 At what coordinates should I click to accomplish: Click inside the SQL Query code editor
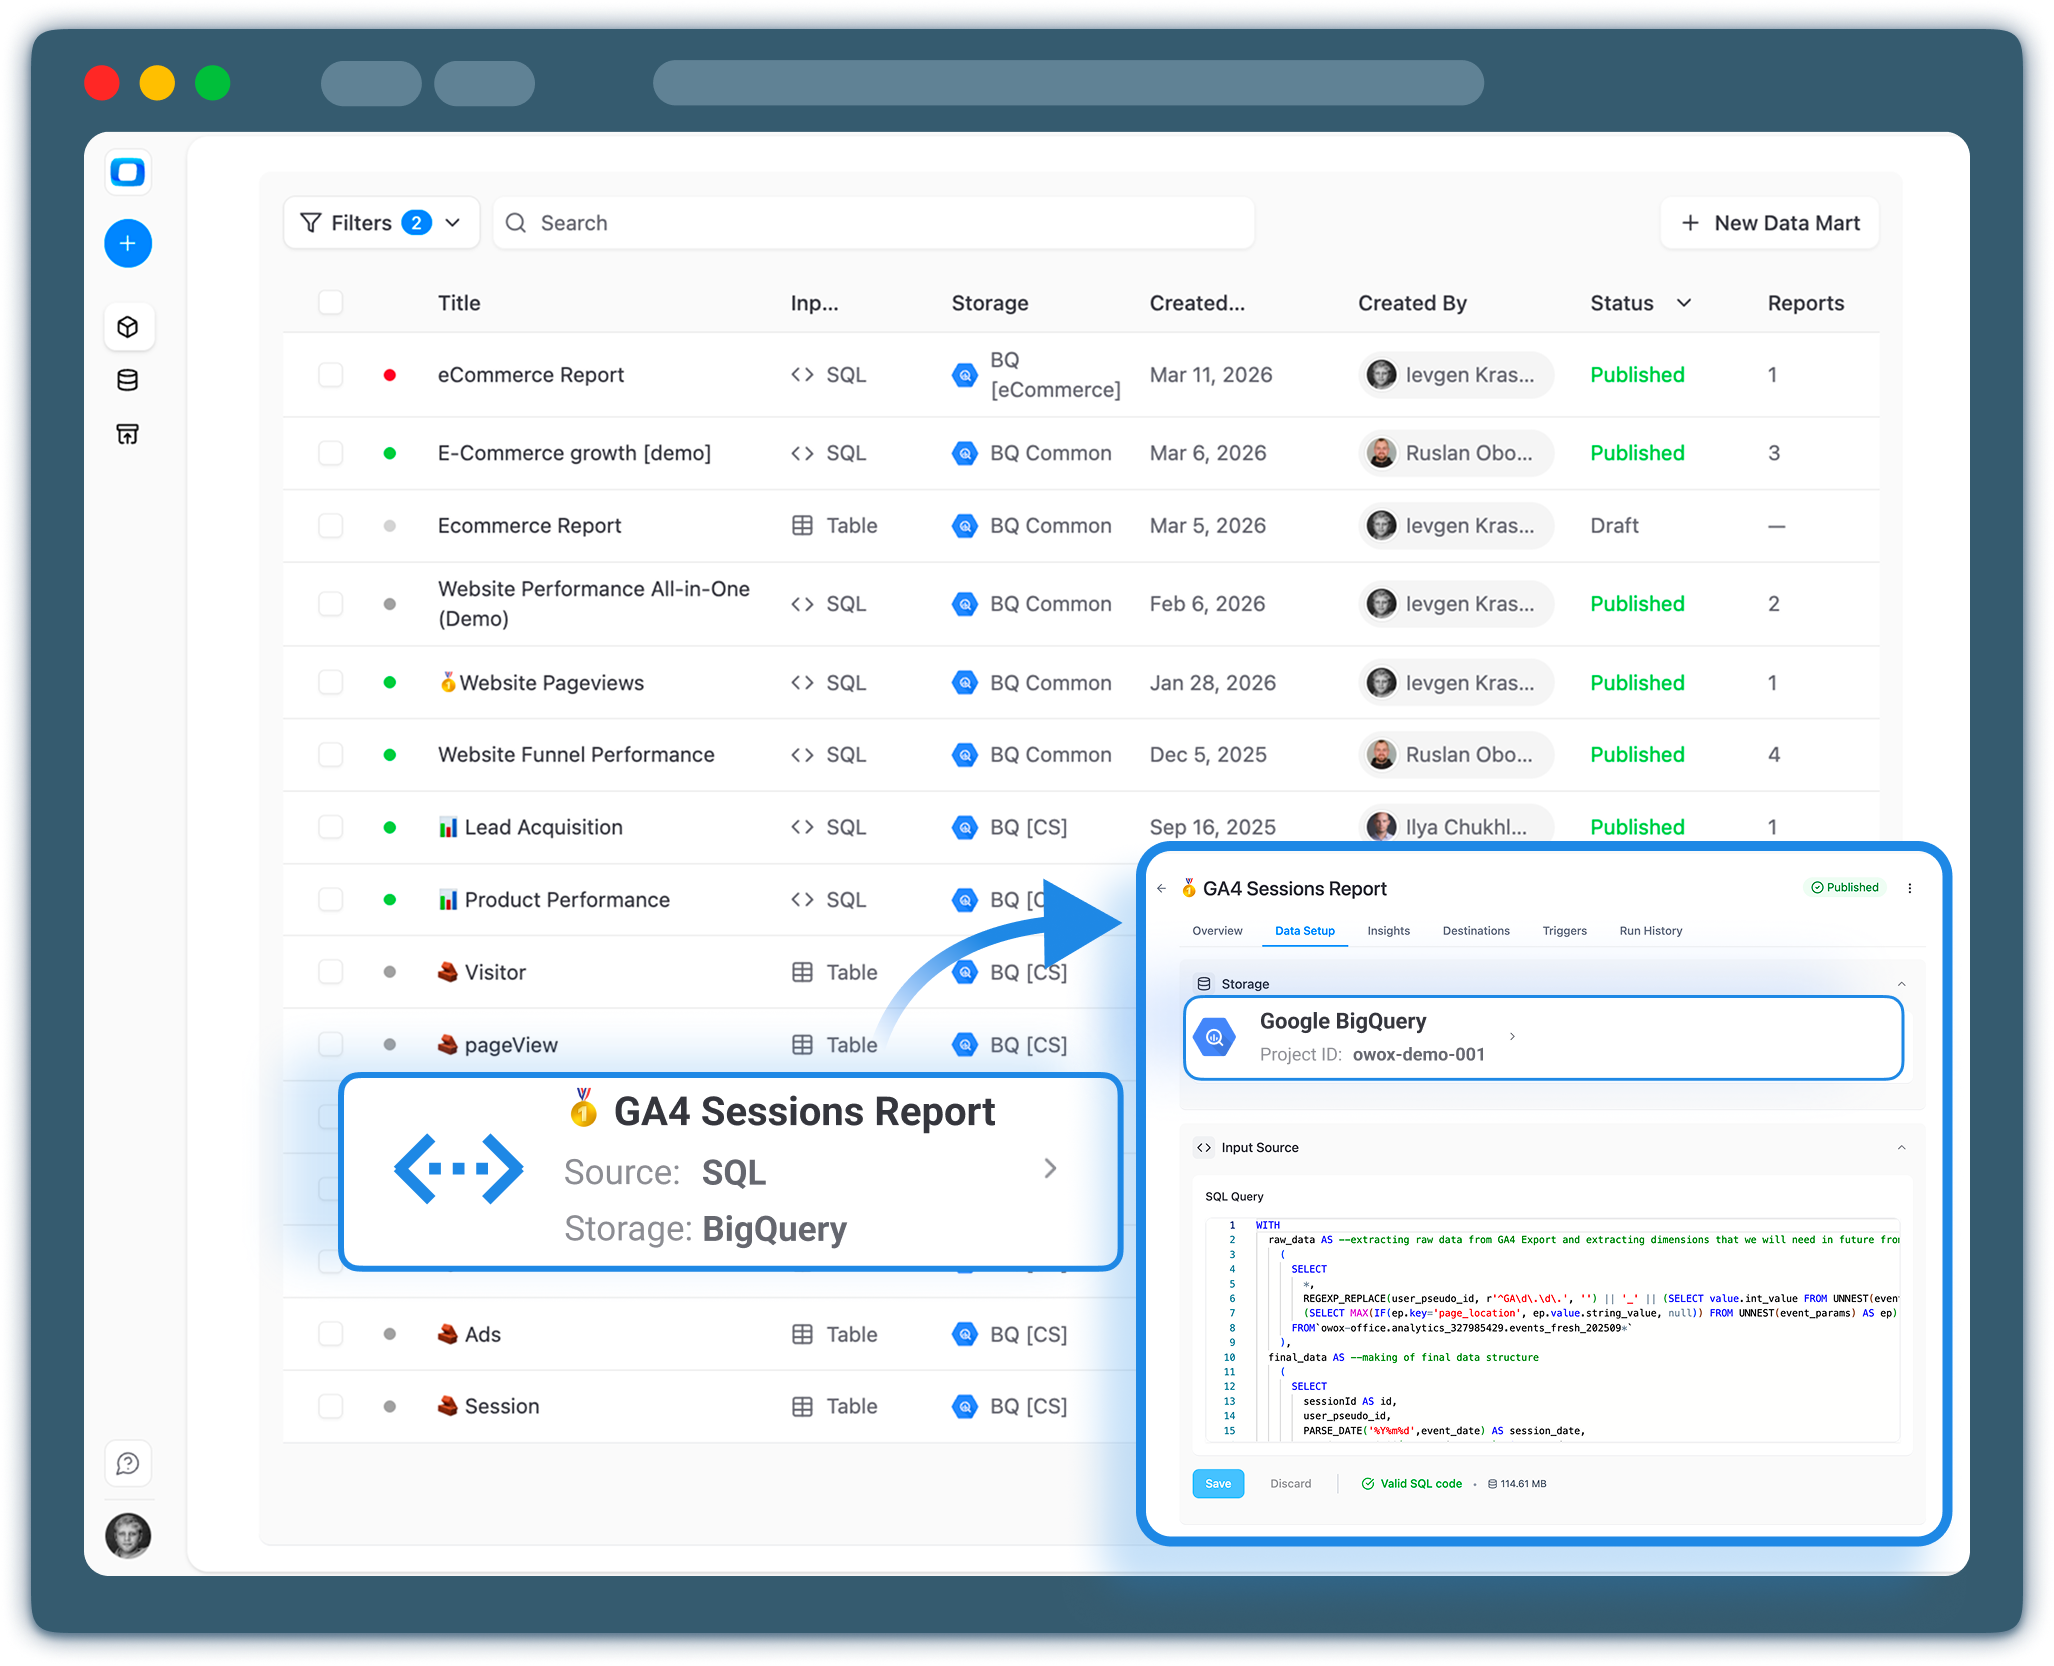(x=1553, y=1330)
